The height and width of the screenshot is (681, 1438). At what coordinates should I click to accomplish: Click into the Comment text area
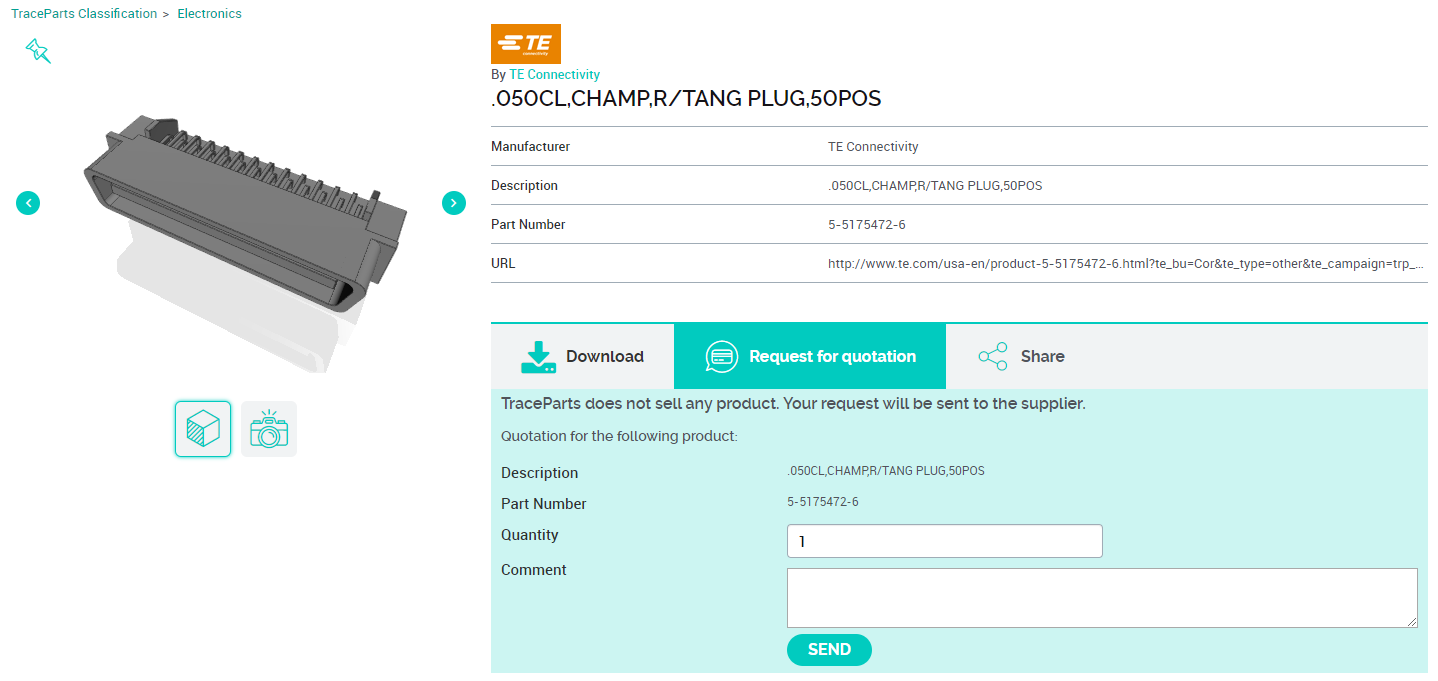[1101, 598]
